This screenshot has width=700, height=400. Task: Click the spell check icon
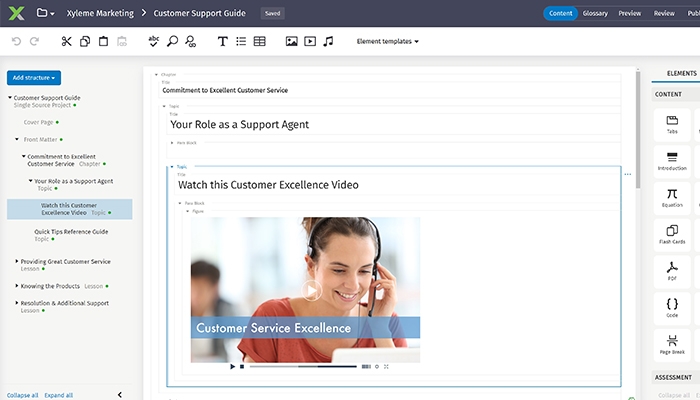tap(154, 41)
